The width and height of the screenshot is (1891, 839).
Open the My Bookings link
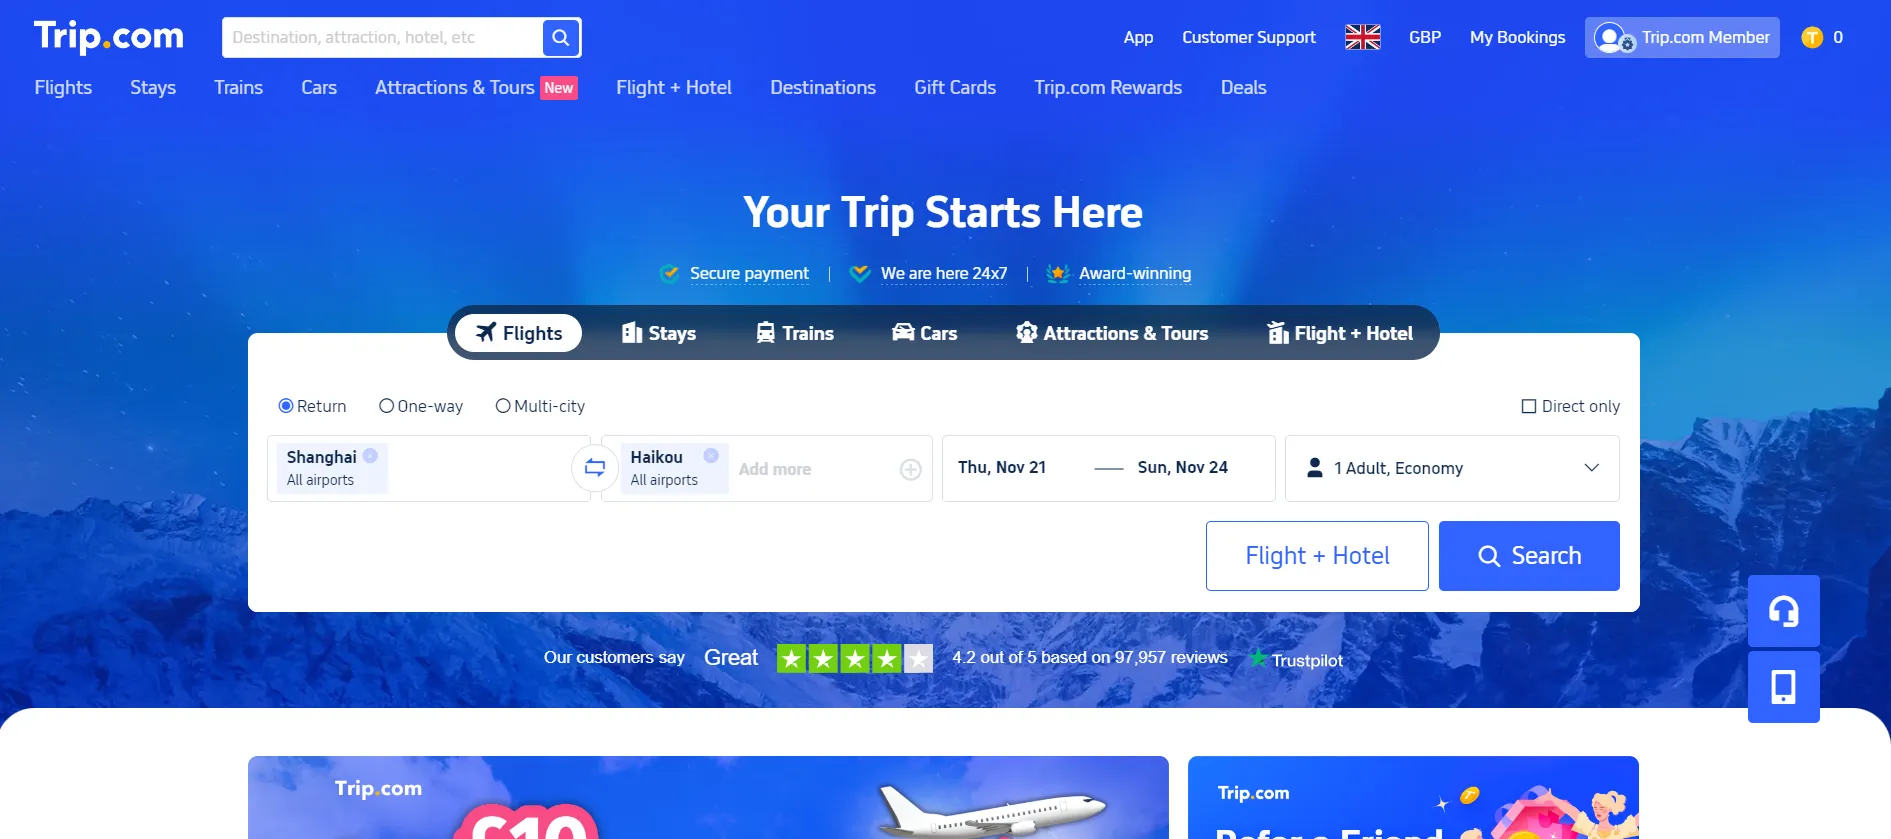pos(1517,37)
